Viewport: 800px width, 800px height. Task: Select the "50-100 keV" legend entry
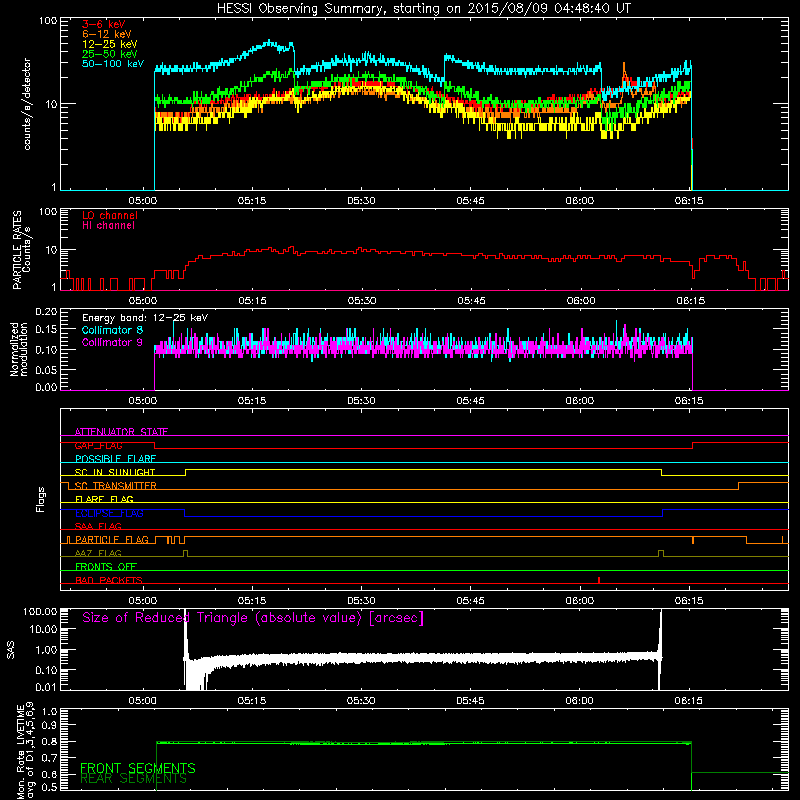(x=113, y=64)
